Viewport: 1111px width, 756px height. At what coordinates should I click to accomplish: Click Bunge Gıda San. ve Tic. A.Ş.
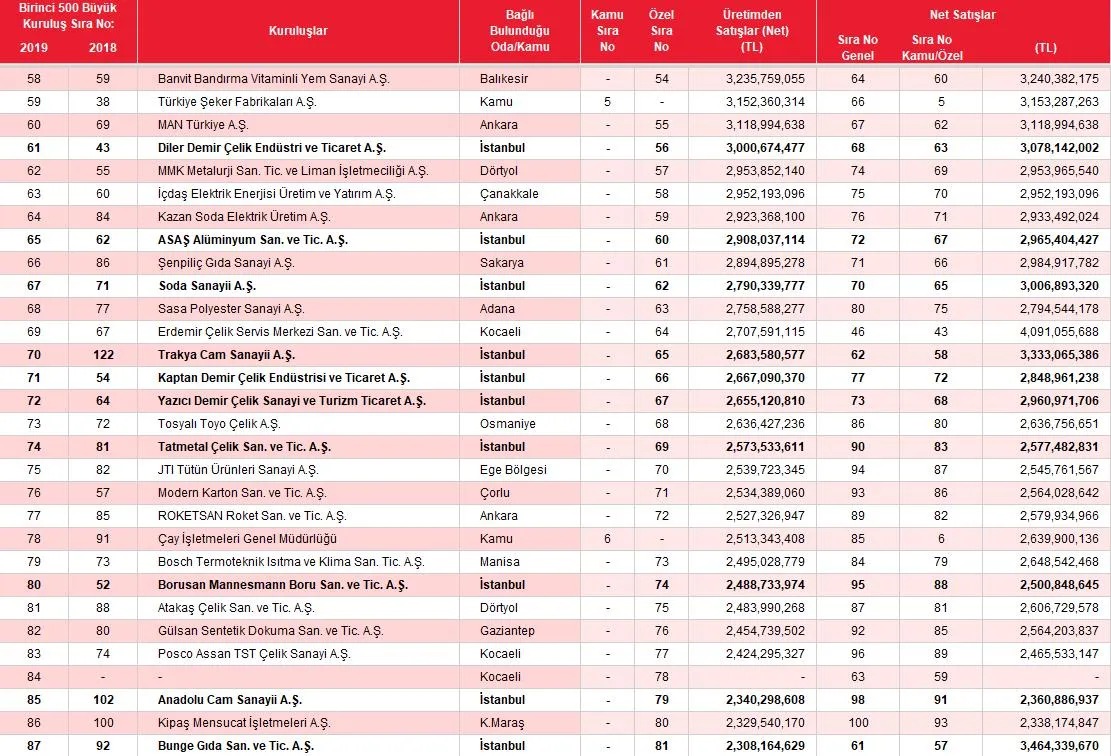[235, 745]
